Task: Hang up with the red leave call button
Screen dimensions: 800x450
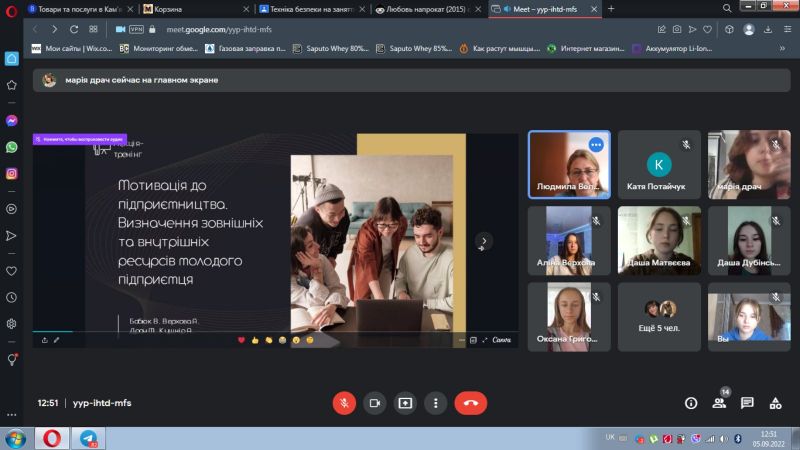Action: tap(470, 403)
